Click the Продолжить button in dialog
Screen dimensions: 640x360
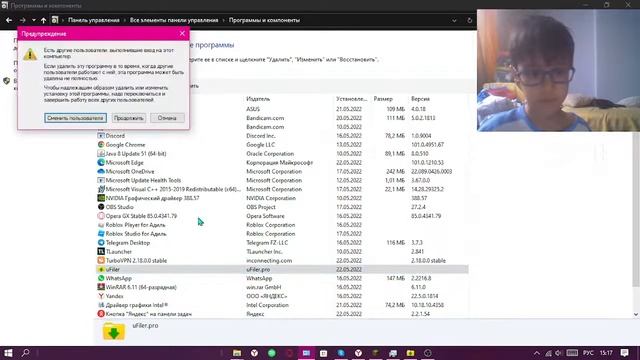[x=129, y=118]
